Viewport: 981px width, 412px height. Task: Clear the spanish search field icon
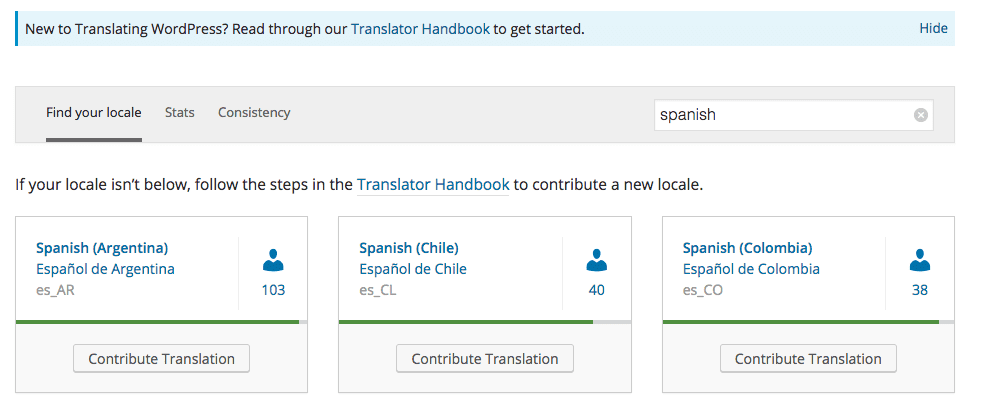[920, 115]
